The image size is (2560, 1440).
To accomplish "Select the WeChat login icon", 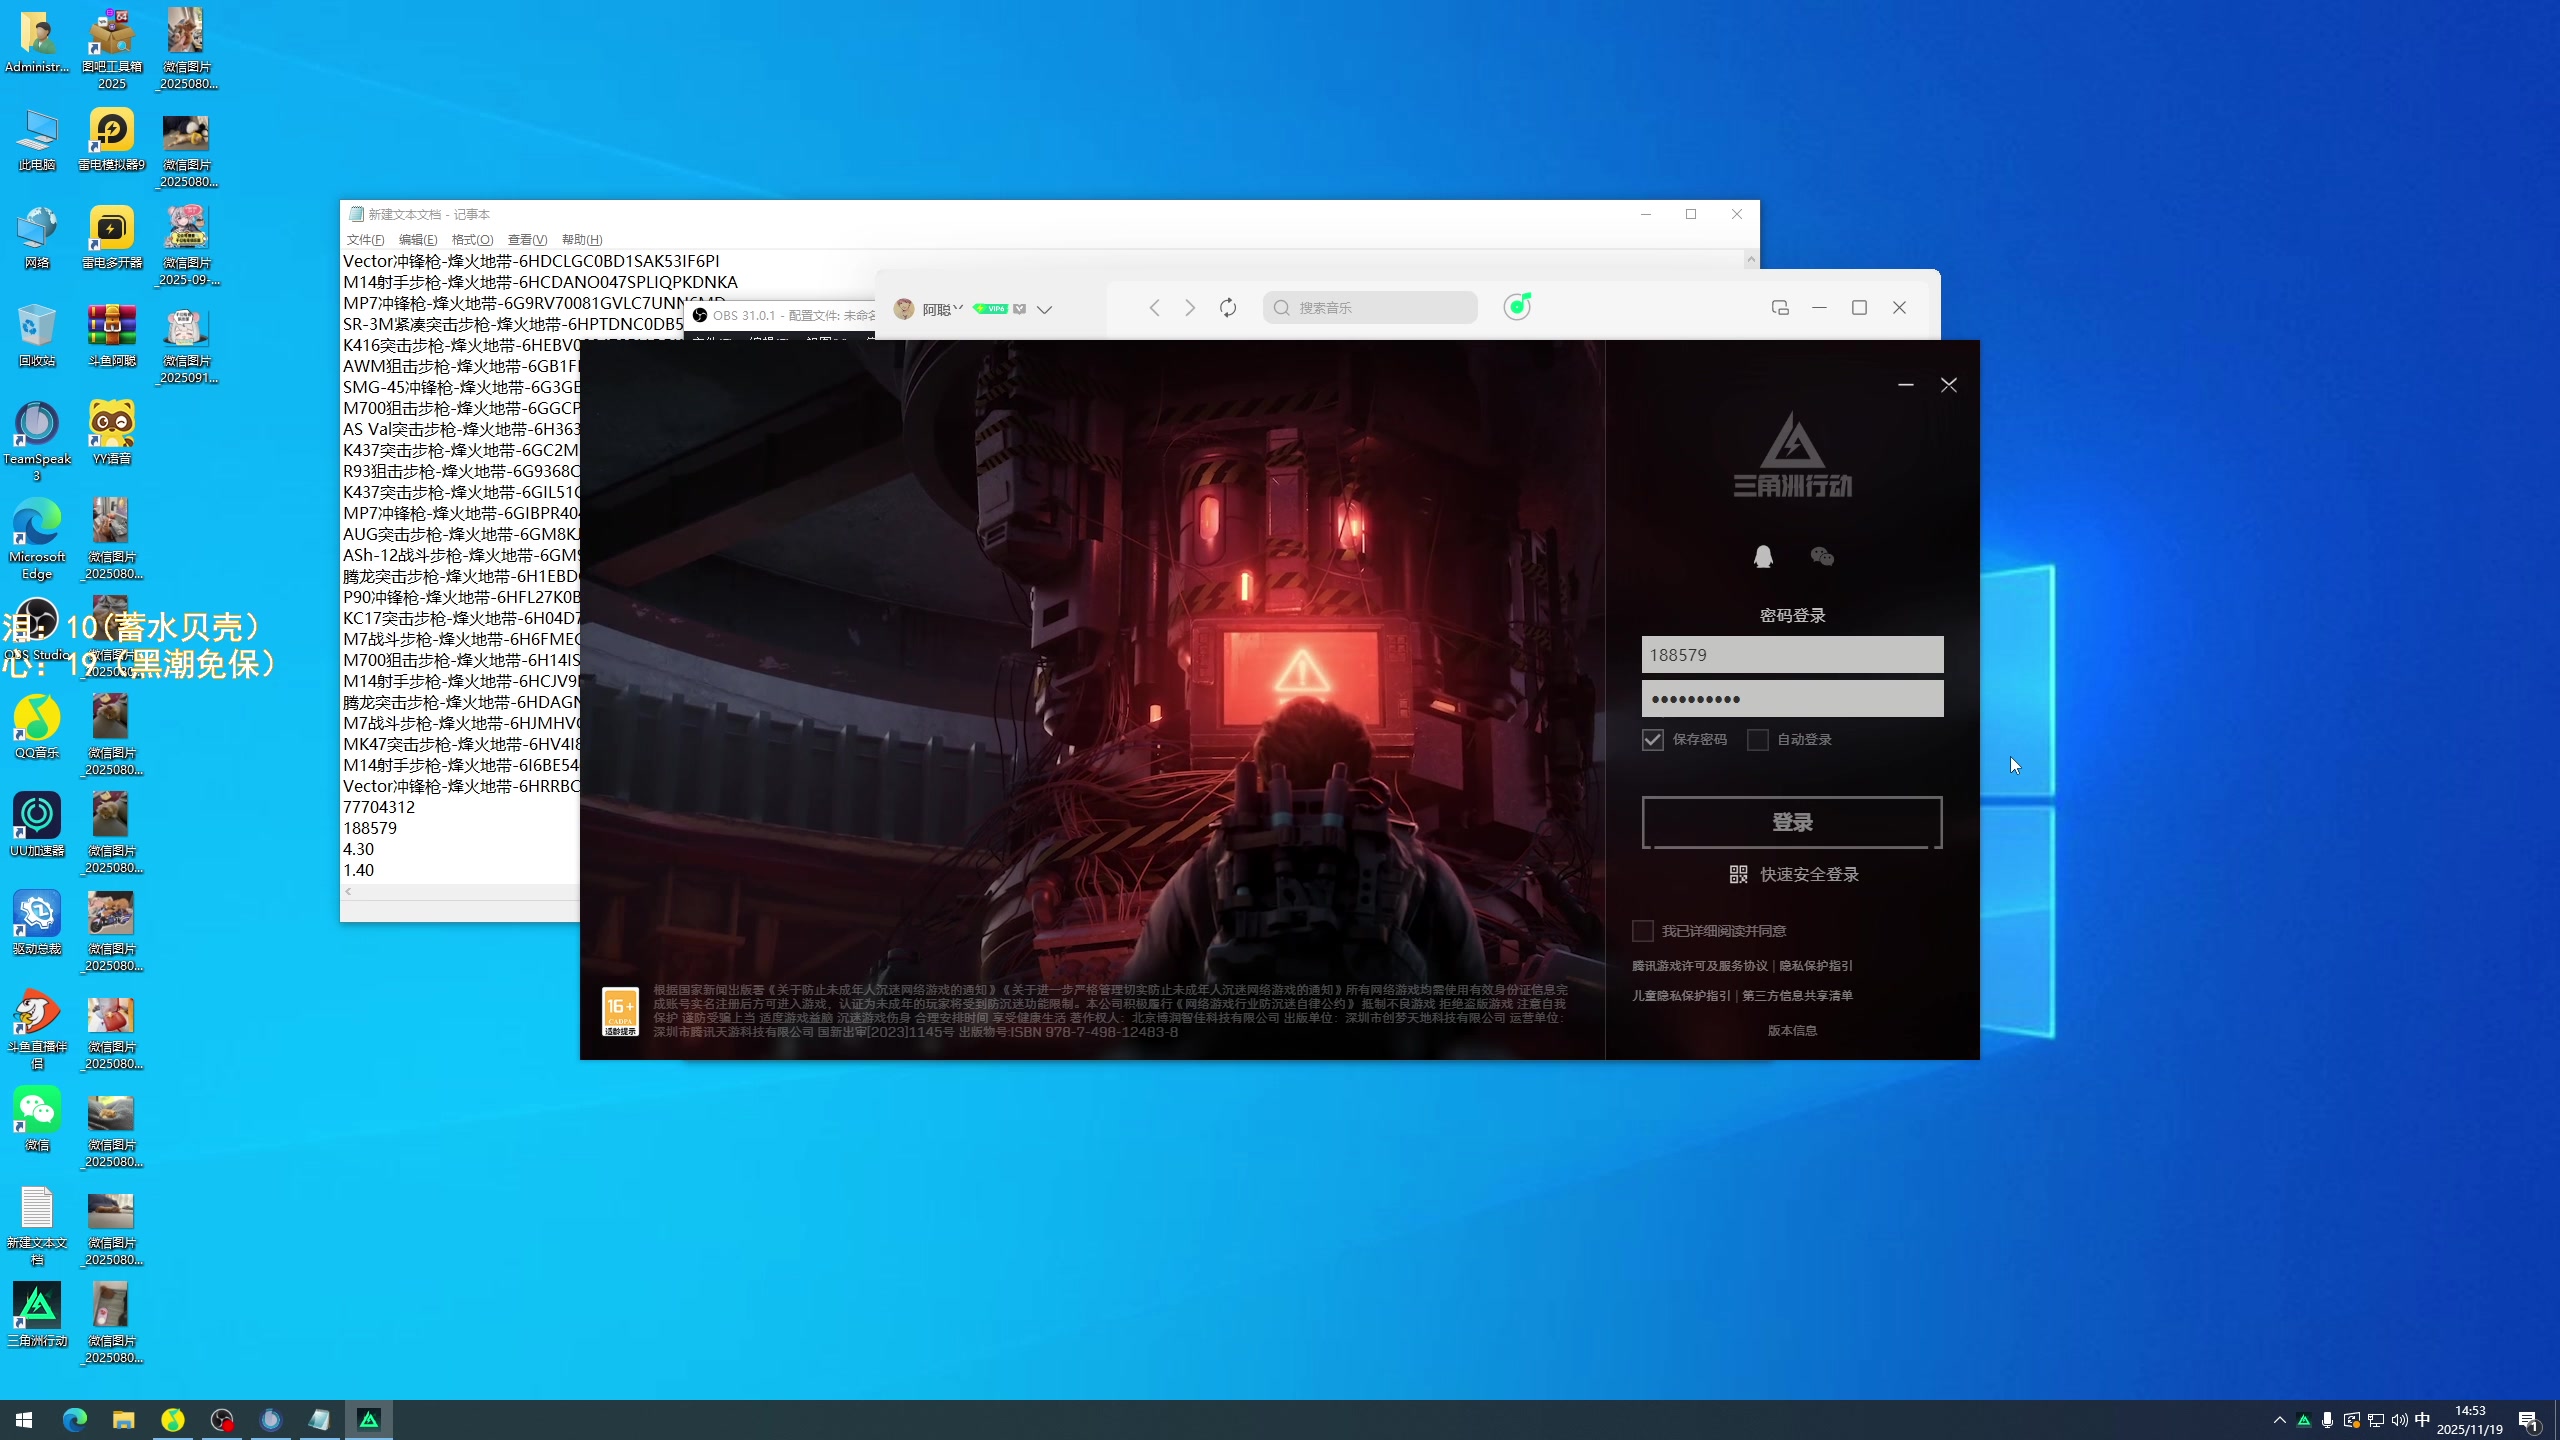I will [1822, 557].
